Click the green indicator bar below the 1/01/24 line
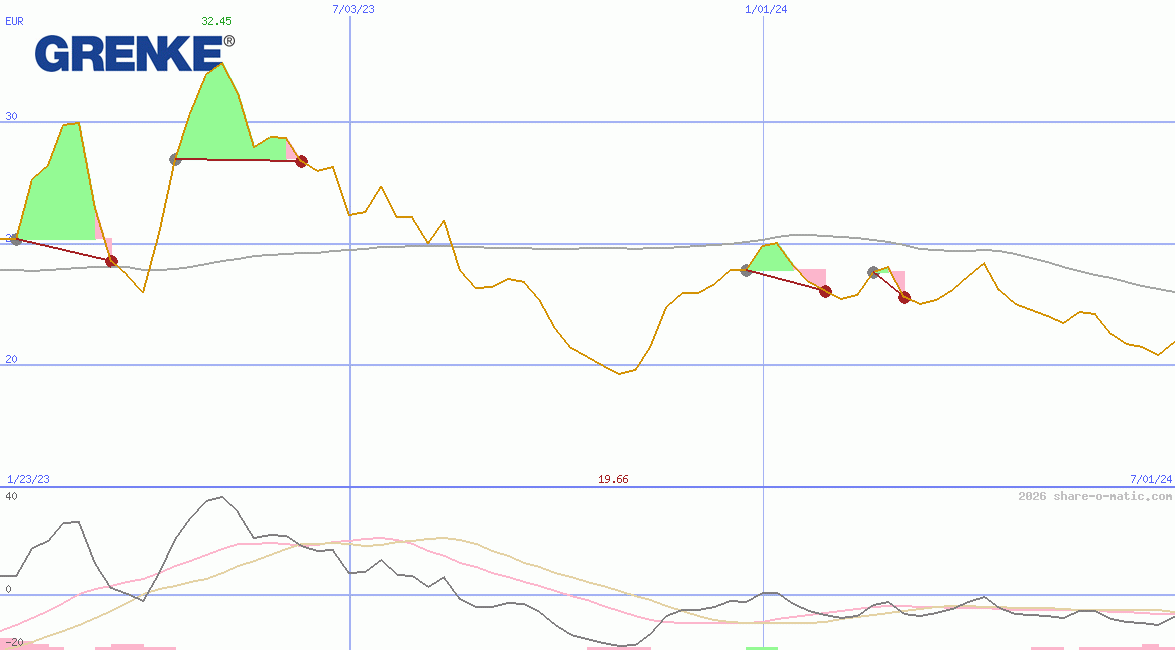This screenshot has height=650, width=1175. coord(761,647)
